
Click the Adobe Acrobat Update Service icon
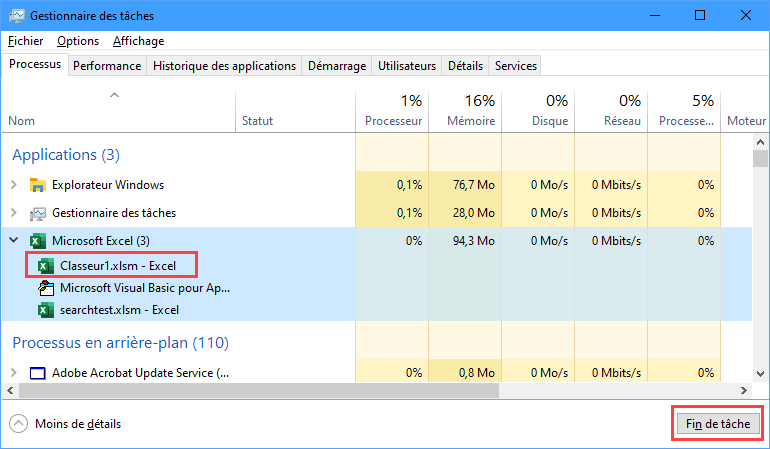(38, 373)
